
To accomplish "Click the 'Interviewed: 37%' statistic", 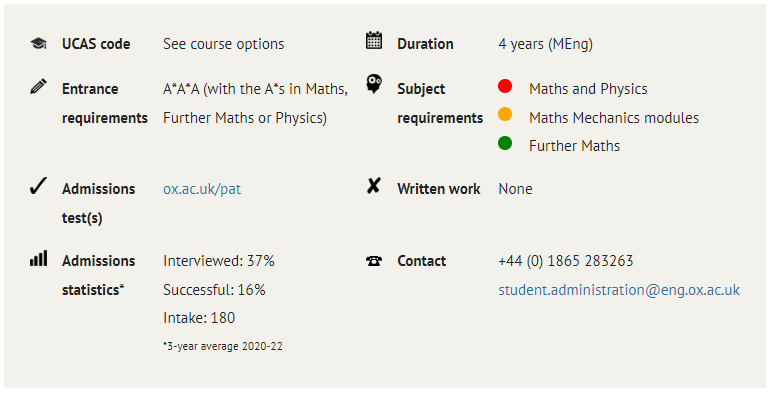I will (219, 261).
